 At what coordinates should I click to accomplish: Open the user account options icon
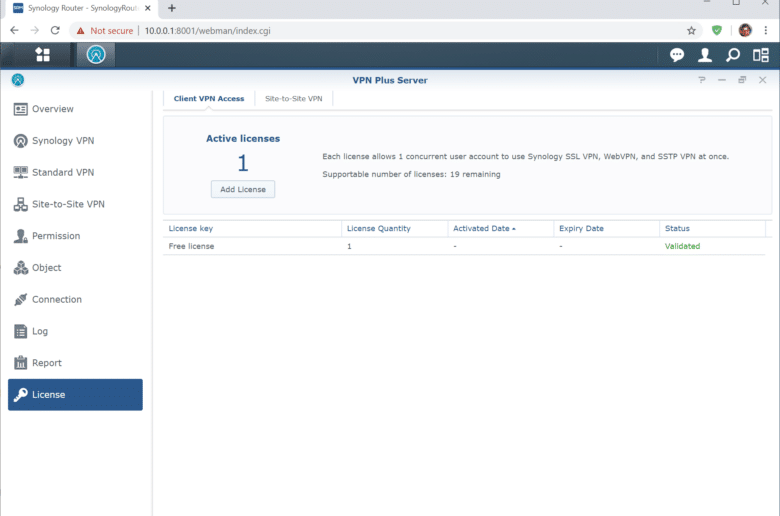point(704,55)
